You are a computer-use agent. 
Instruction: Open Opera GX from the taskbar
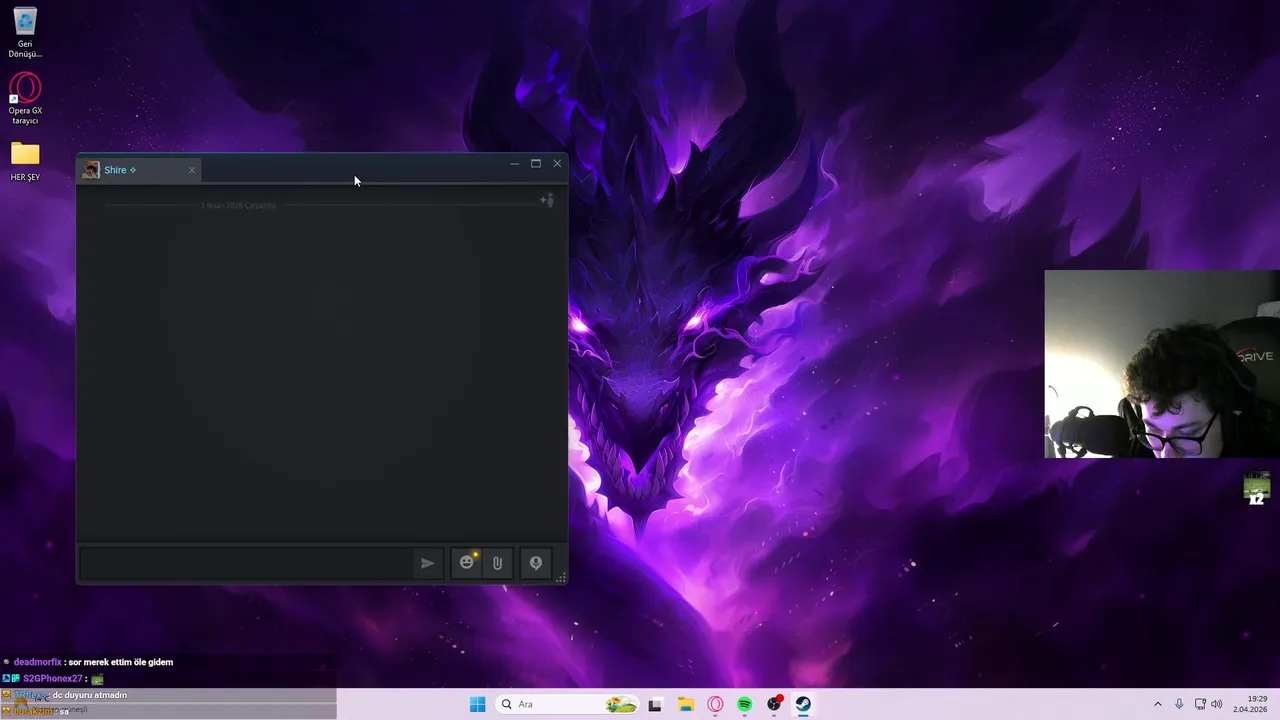coord(715,704)
